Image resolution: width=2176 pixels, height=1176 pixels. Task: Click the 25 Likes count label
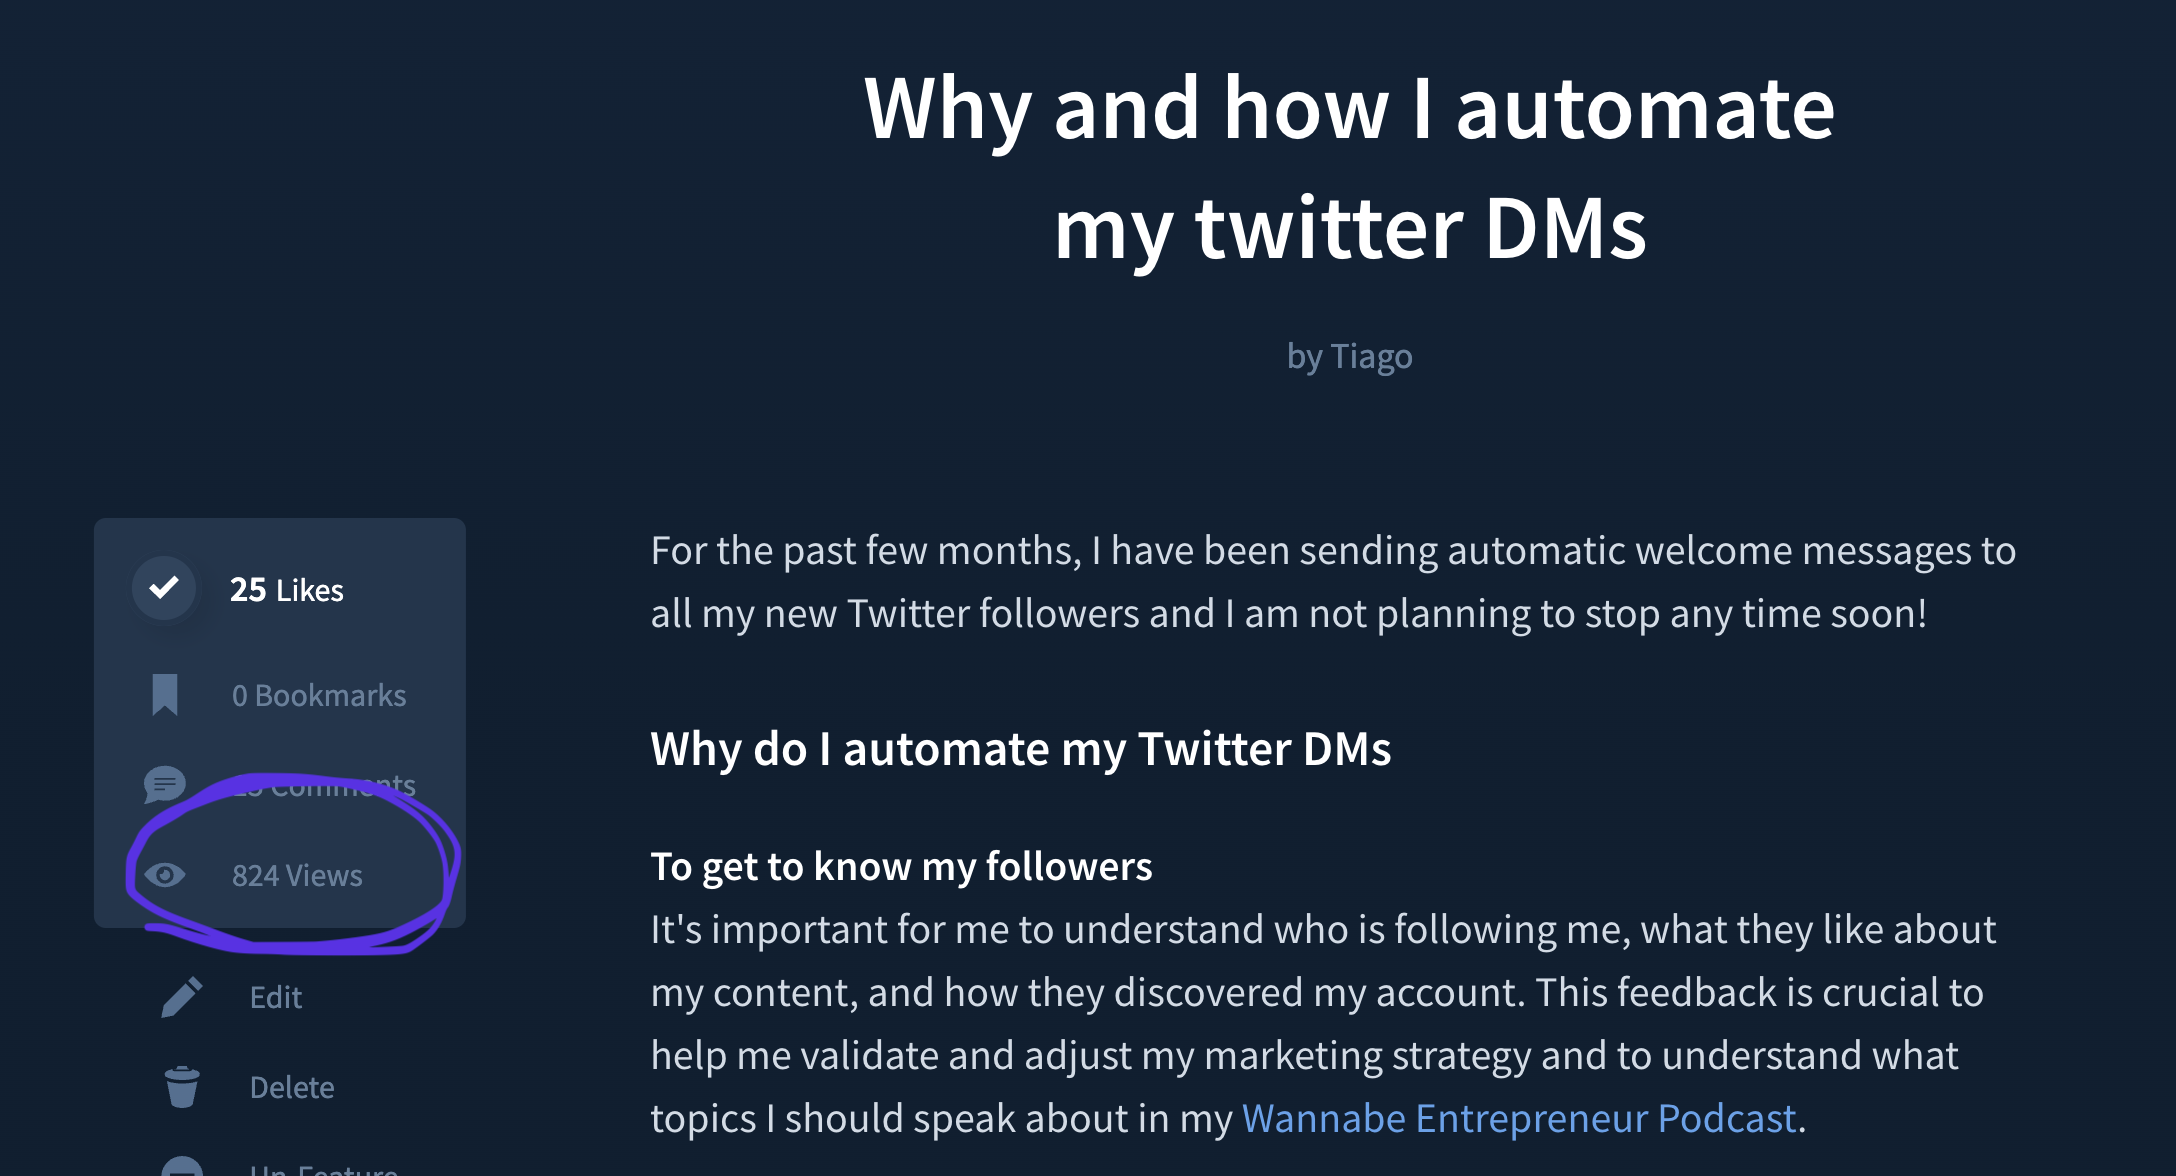pos(287,590)
